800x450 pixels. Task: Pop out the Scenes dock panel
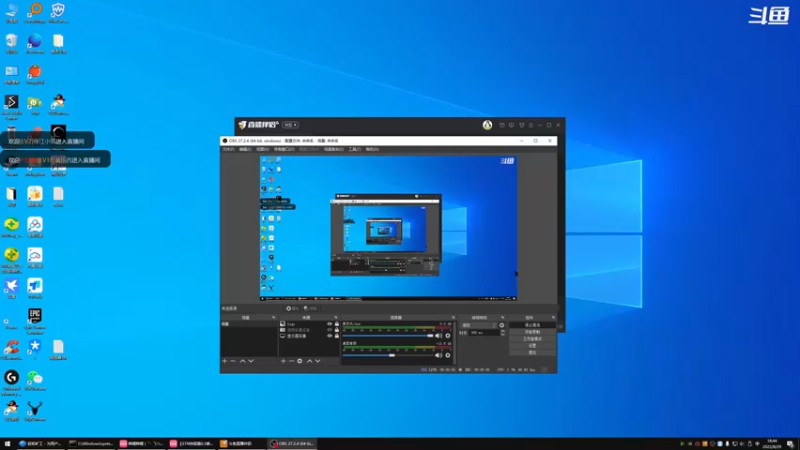point(273,317)
